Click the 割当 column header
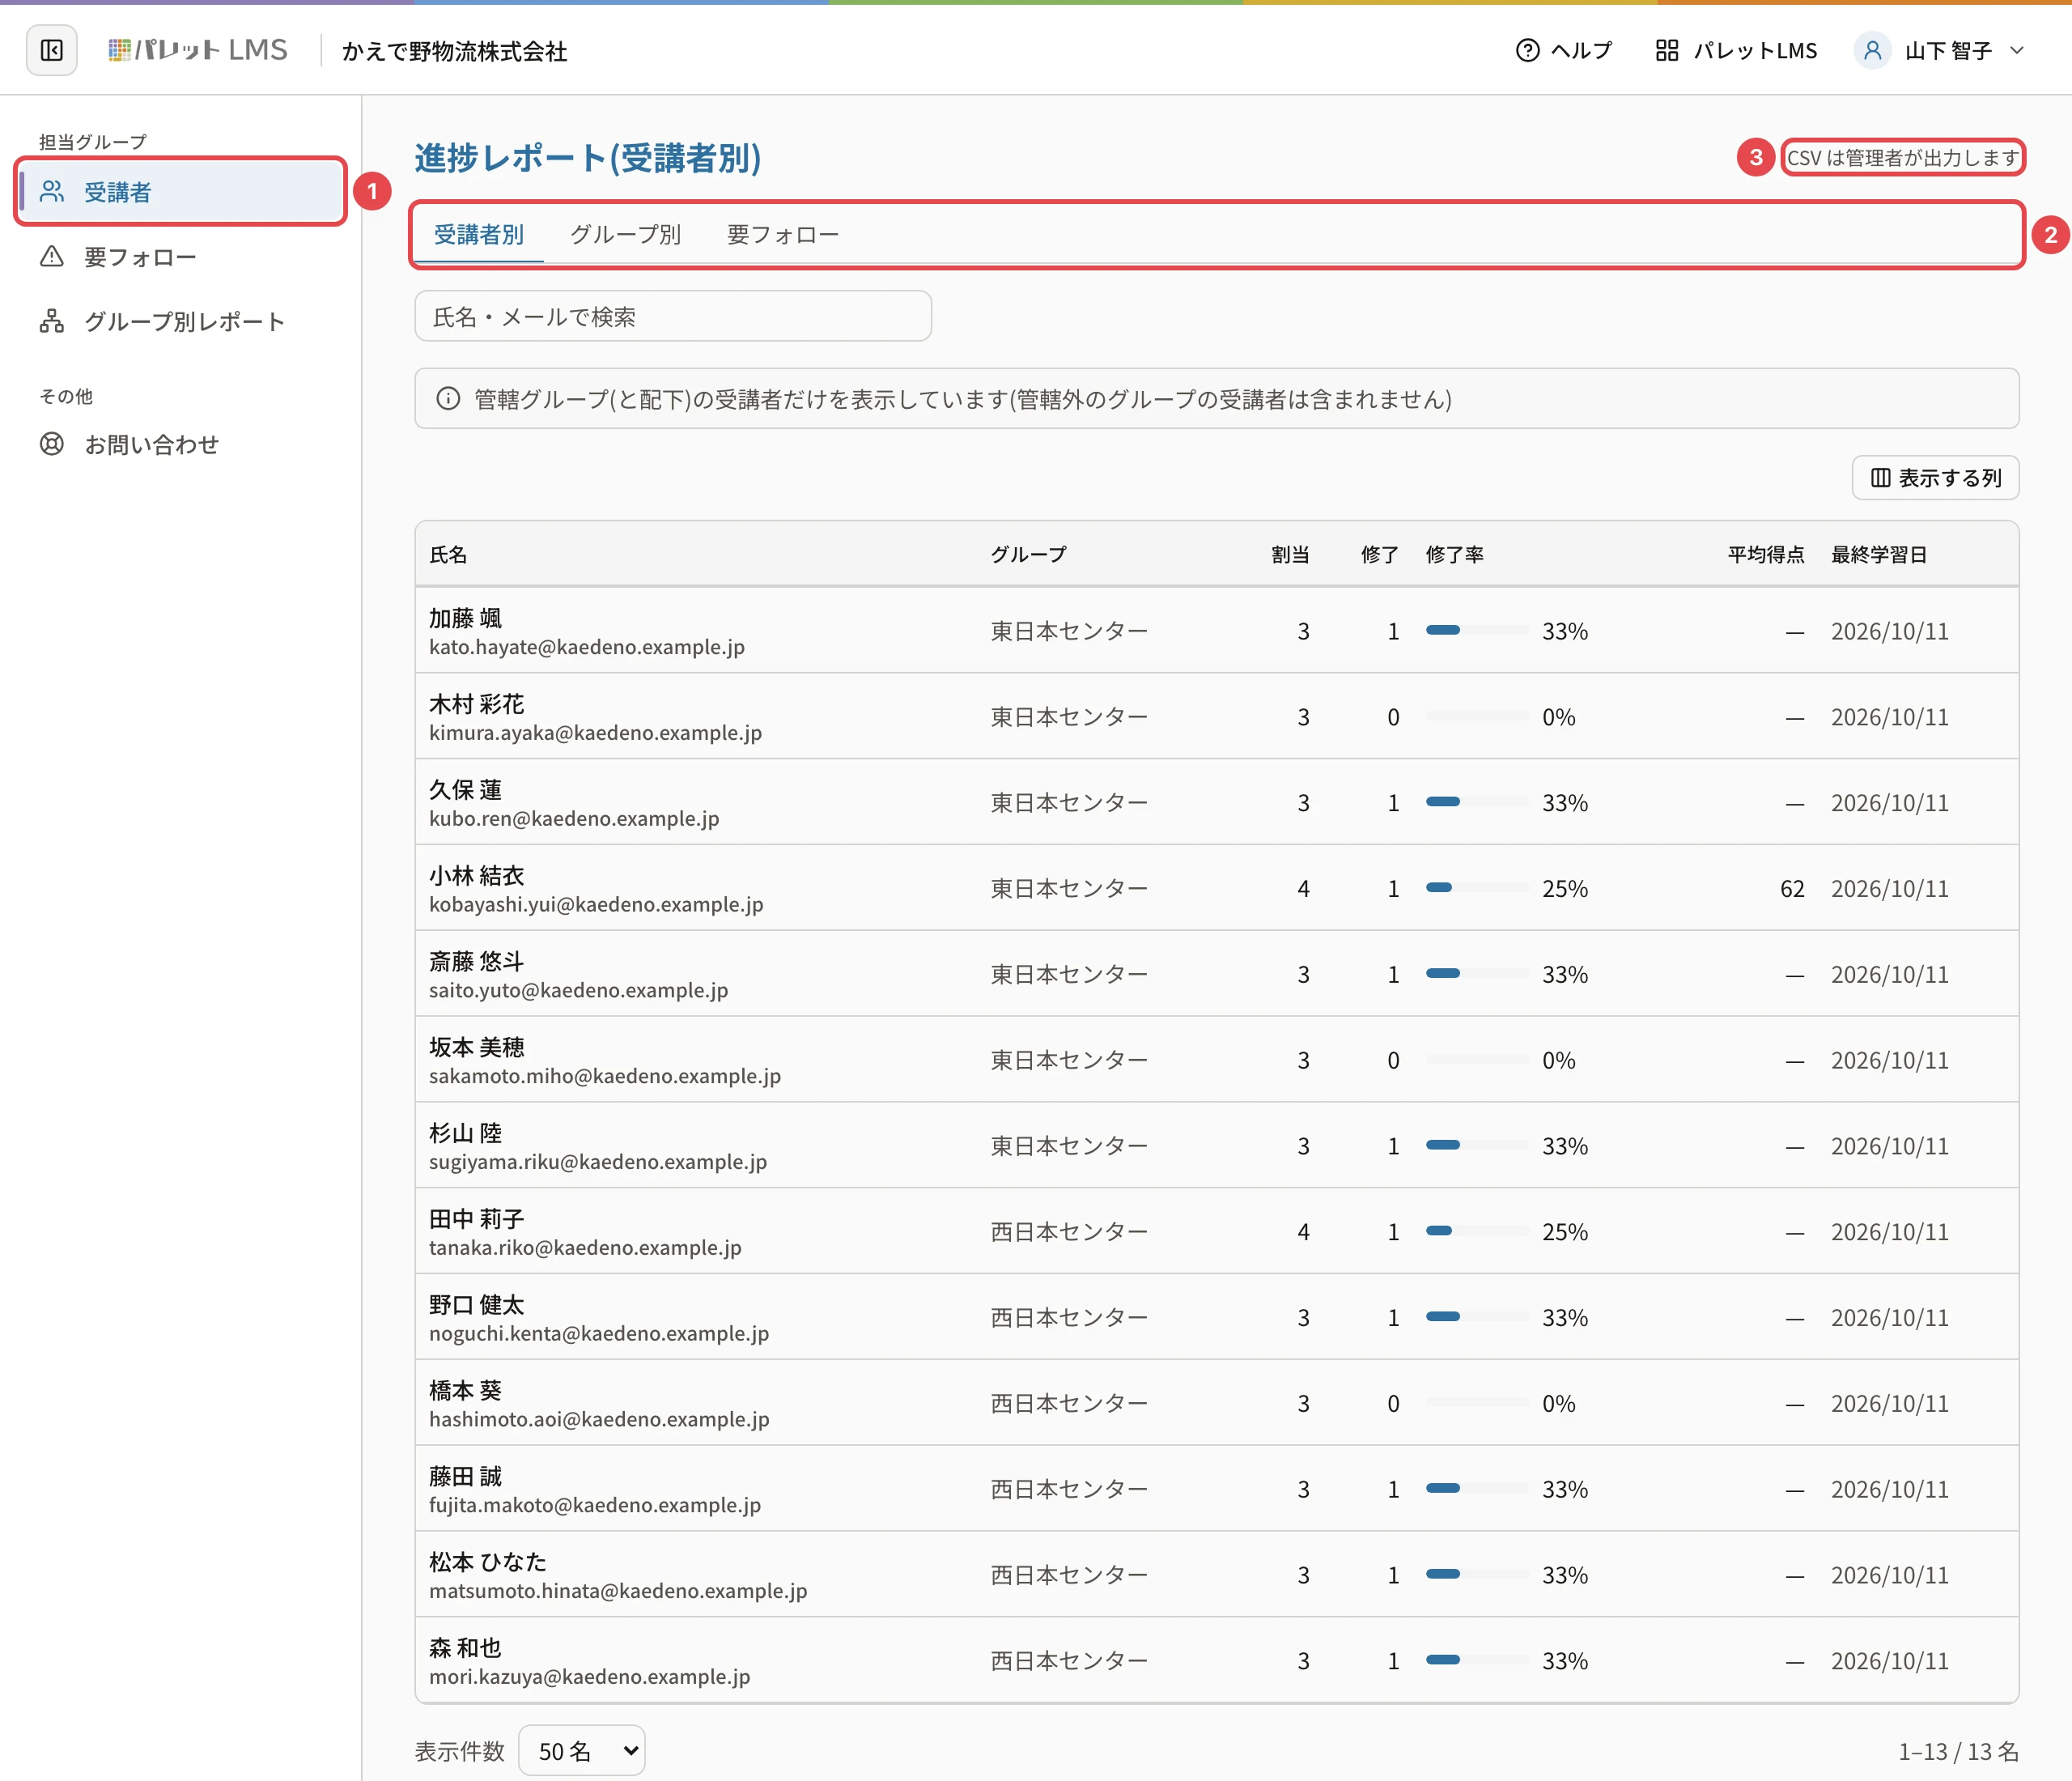The width and height of the screenshot is (2072, 1781). [x=1290, y=554]
